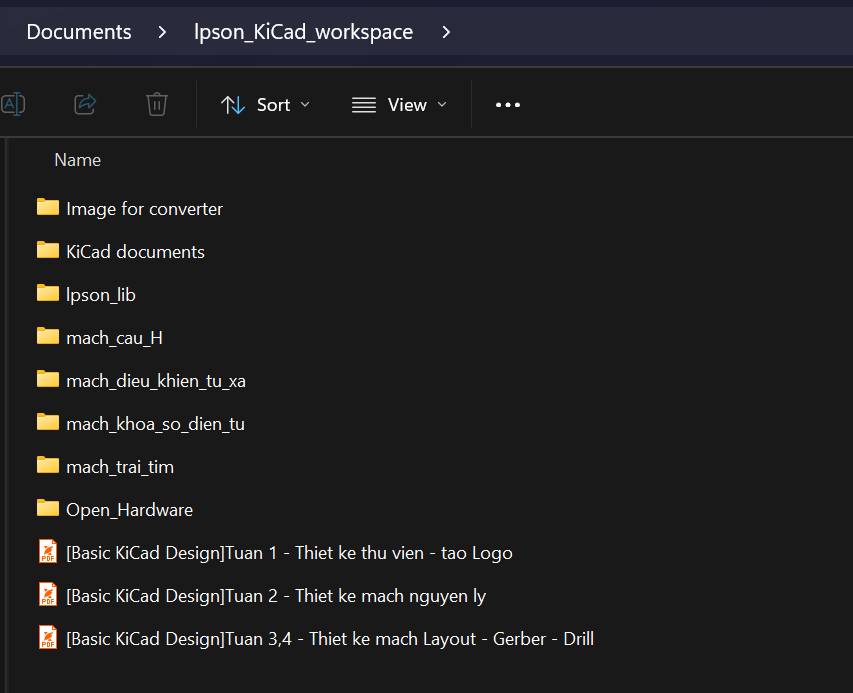The image size is (853, 693).
Task: Click the PDF icon of Tuan 1 file
Action: pyautogui.click(x=48, y=552)
